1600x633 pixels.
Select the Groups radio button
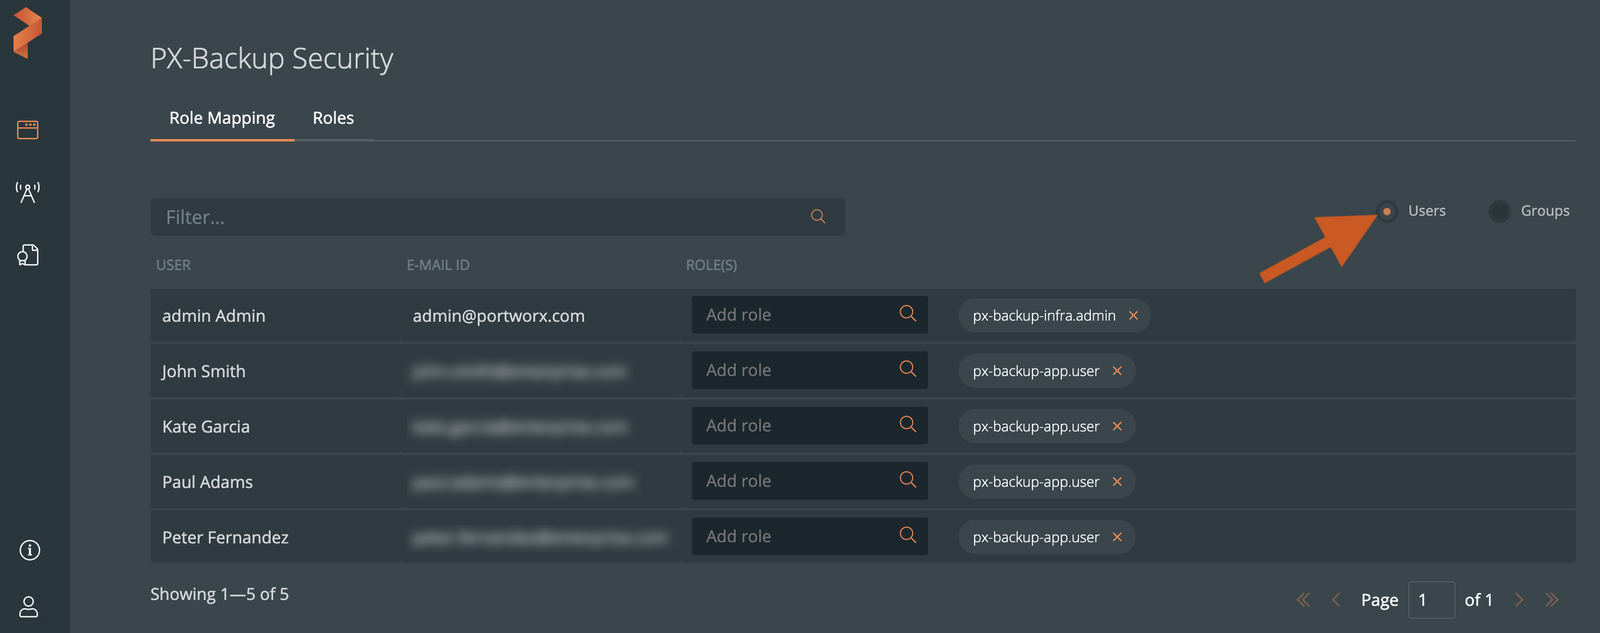[x=1499, y=211]
